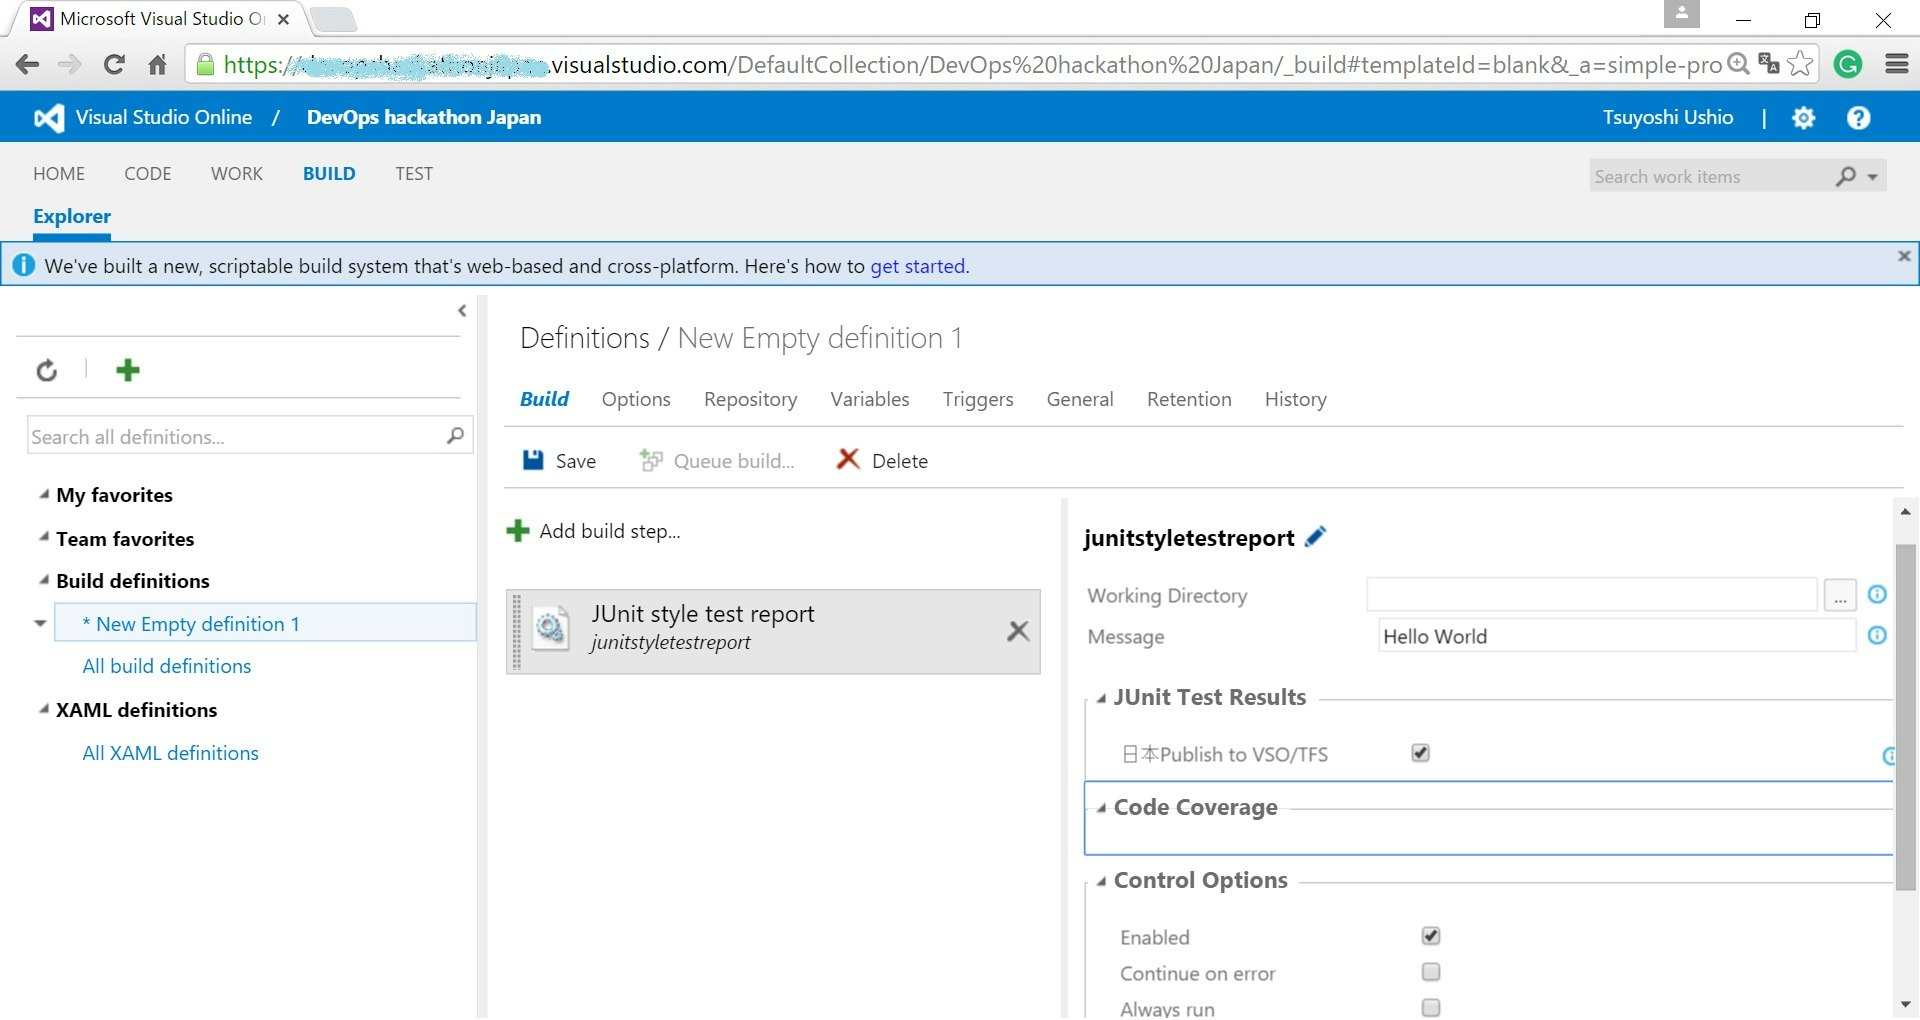Open the Chrome hamburger menu
Viewport: 1920px width, 1020px height.
click(1896, 65)
